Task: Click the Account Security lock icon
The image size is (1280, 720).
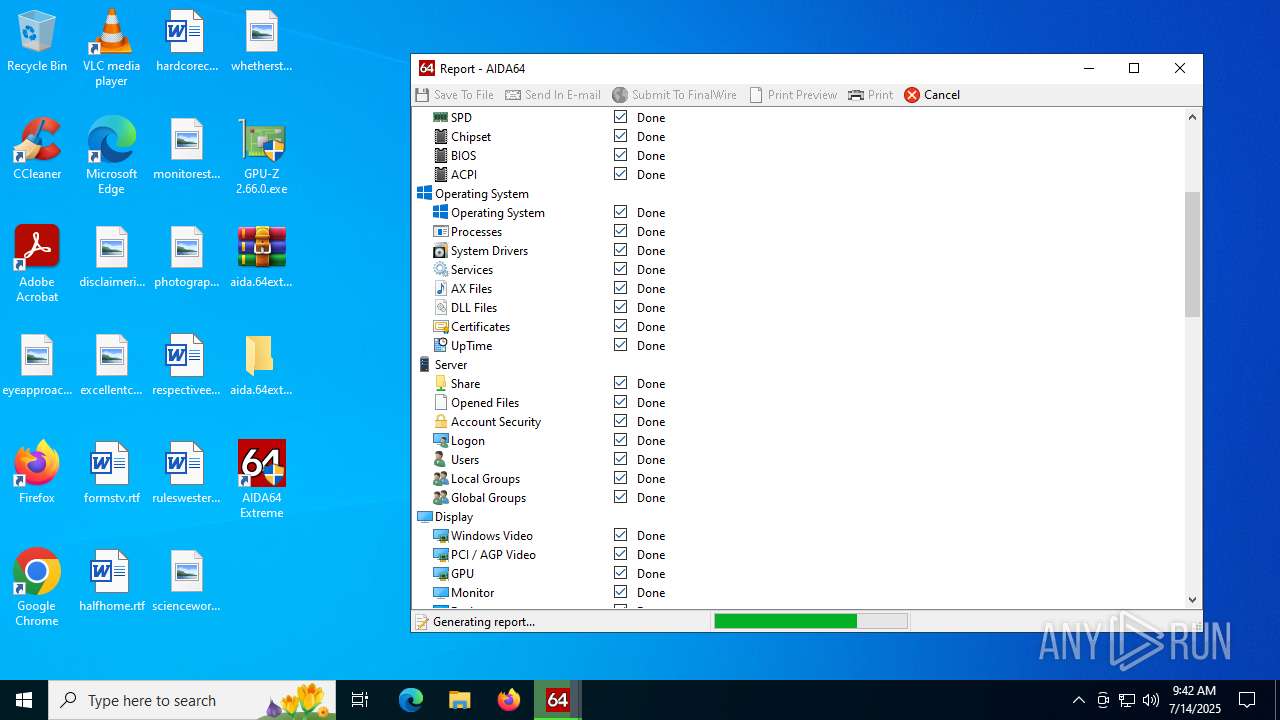Action: pos(440,421)
